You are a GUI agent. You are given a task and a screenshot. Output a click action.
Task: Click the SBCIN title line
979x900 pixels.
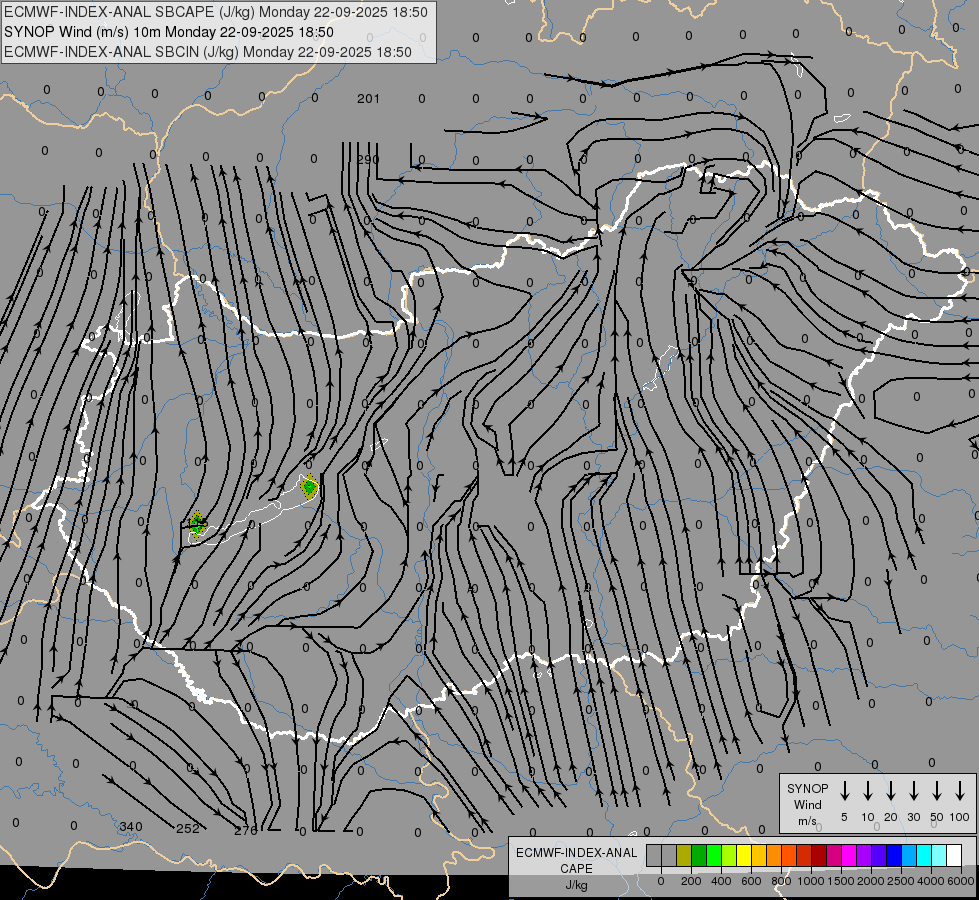pos(208,52)
